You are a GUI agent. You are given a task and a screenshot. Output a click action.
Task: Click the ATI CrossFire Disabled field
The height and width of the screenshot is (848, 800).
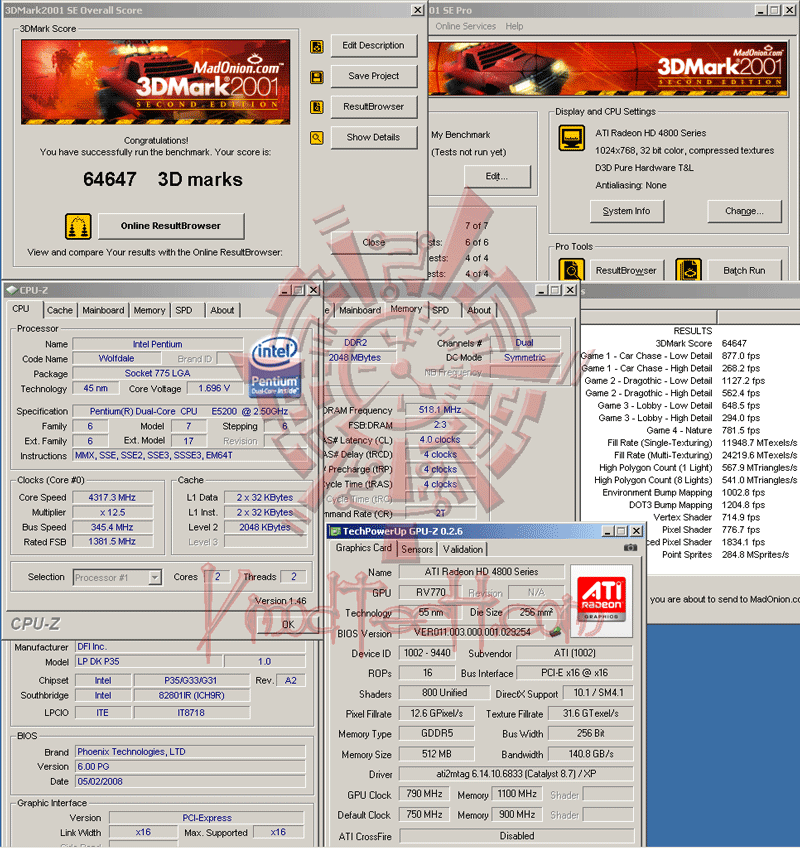pos(517,836)
